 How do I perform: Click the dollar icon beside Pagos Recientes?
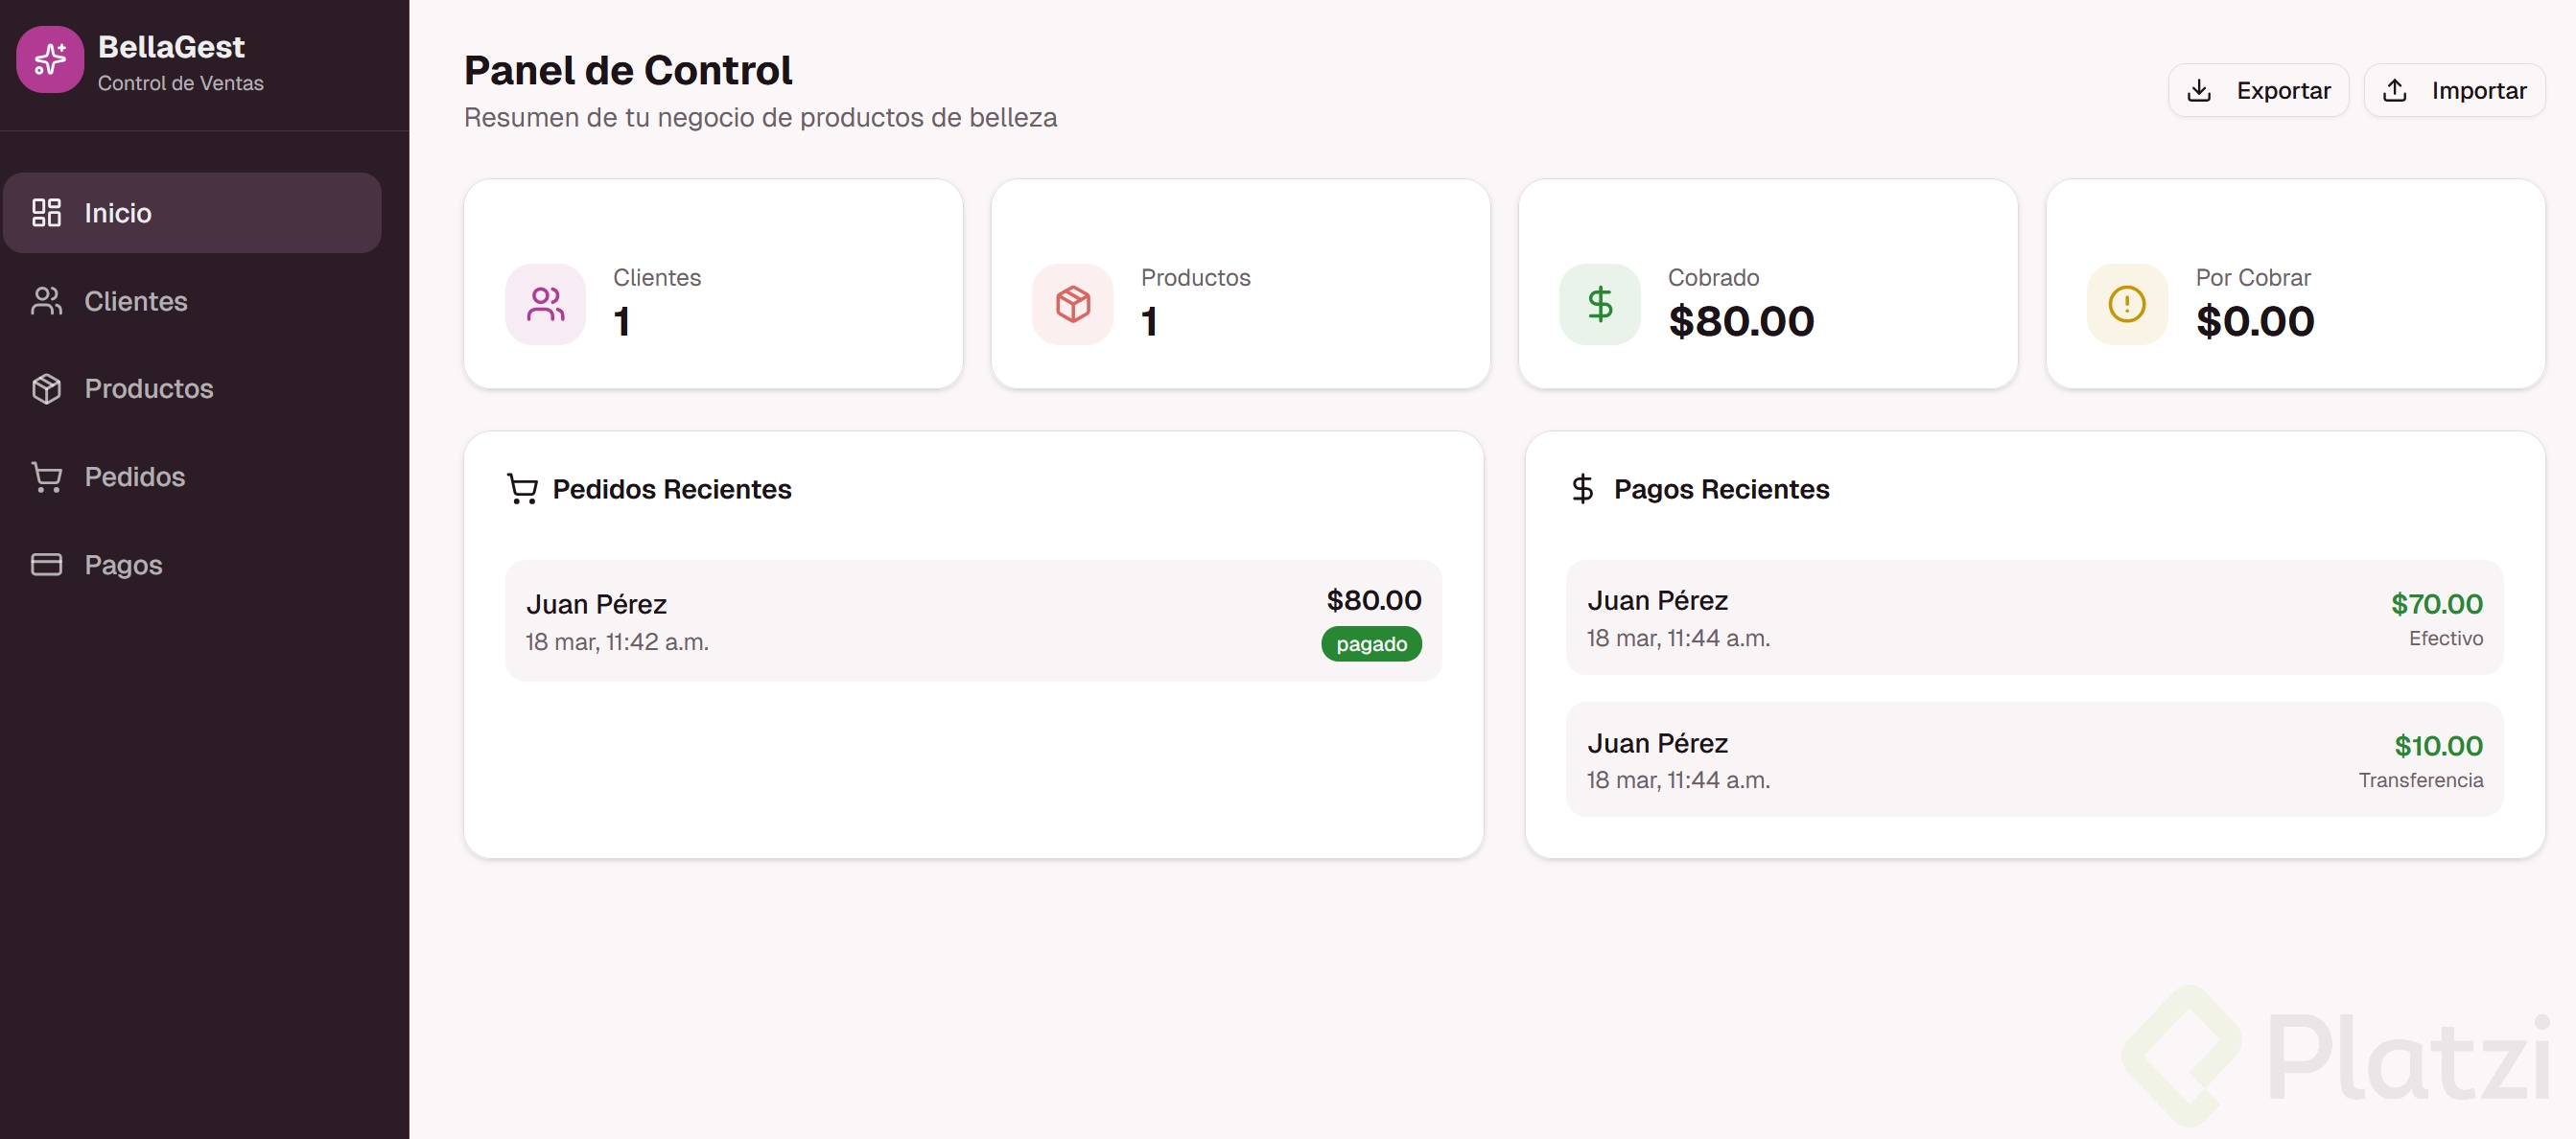[x=1582, y=489]
